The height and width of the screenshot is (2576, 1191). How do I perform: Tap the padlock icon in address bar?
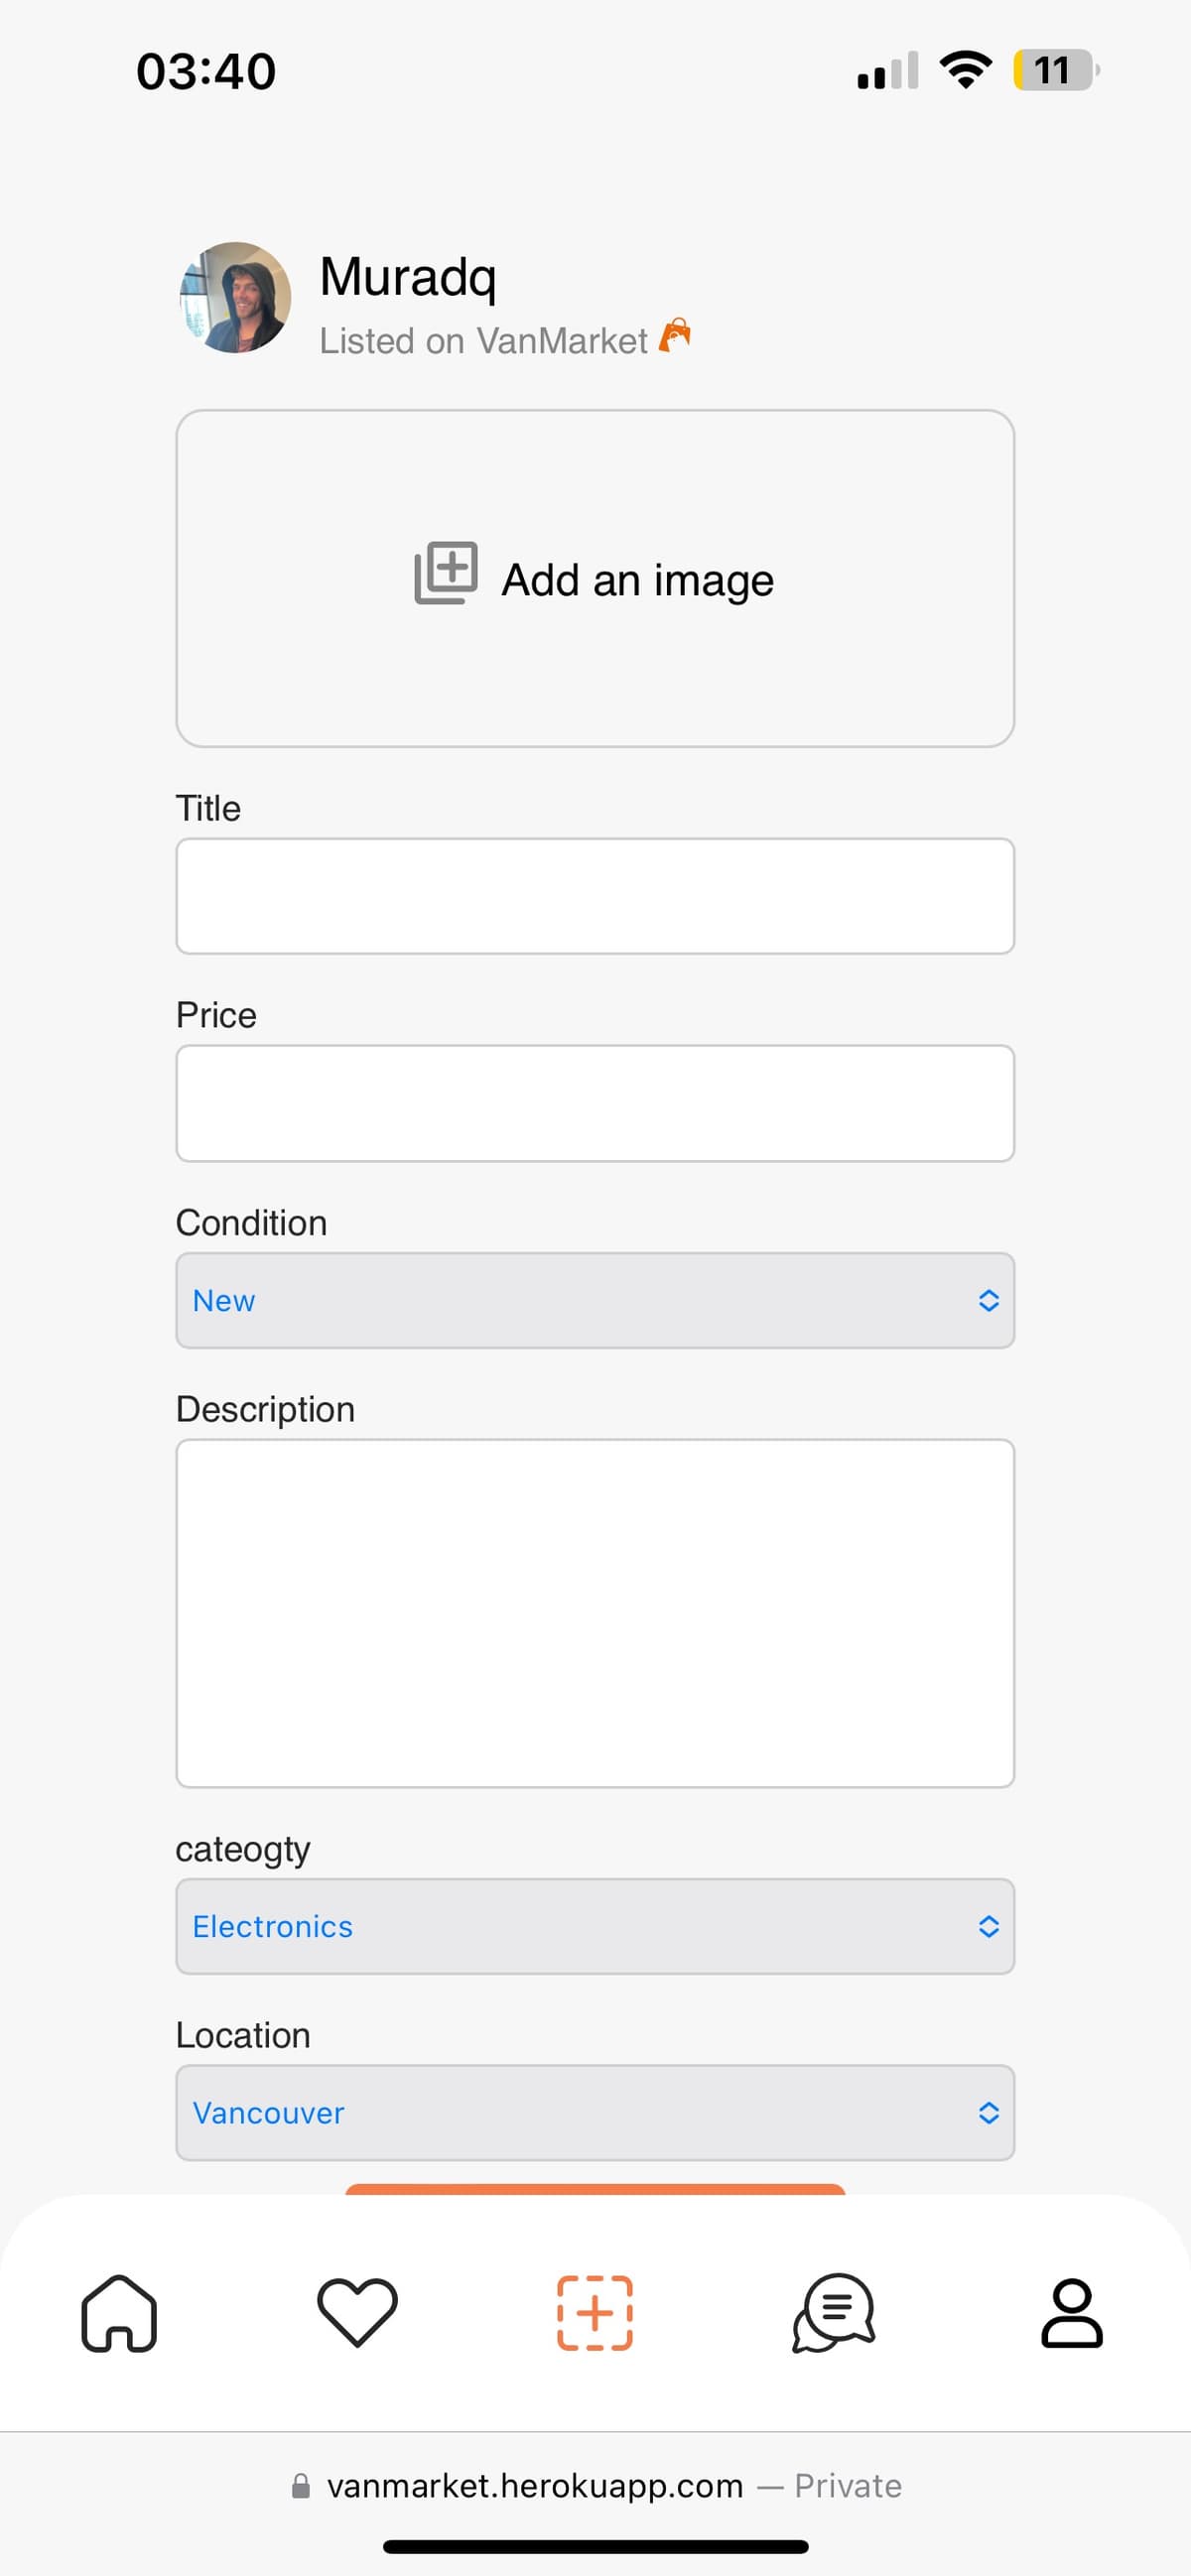[x=300, y=2486]
